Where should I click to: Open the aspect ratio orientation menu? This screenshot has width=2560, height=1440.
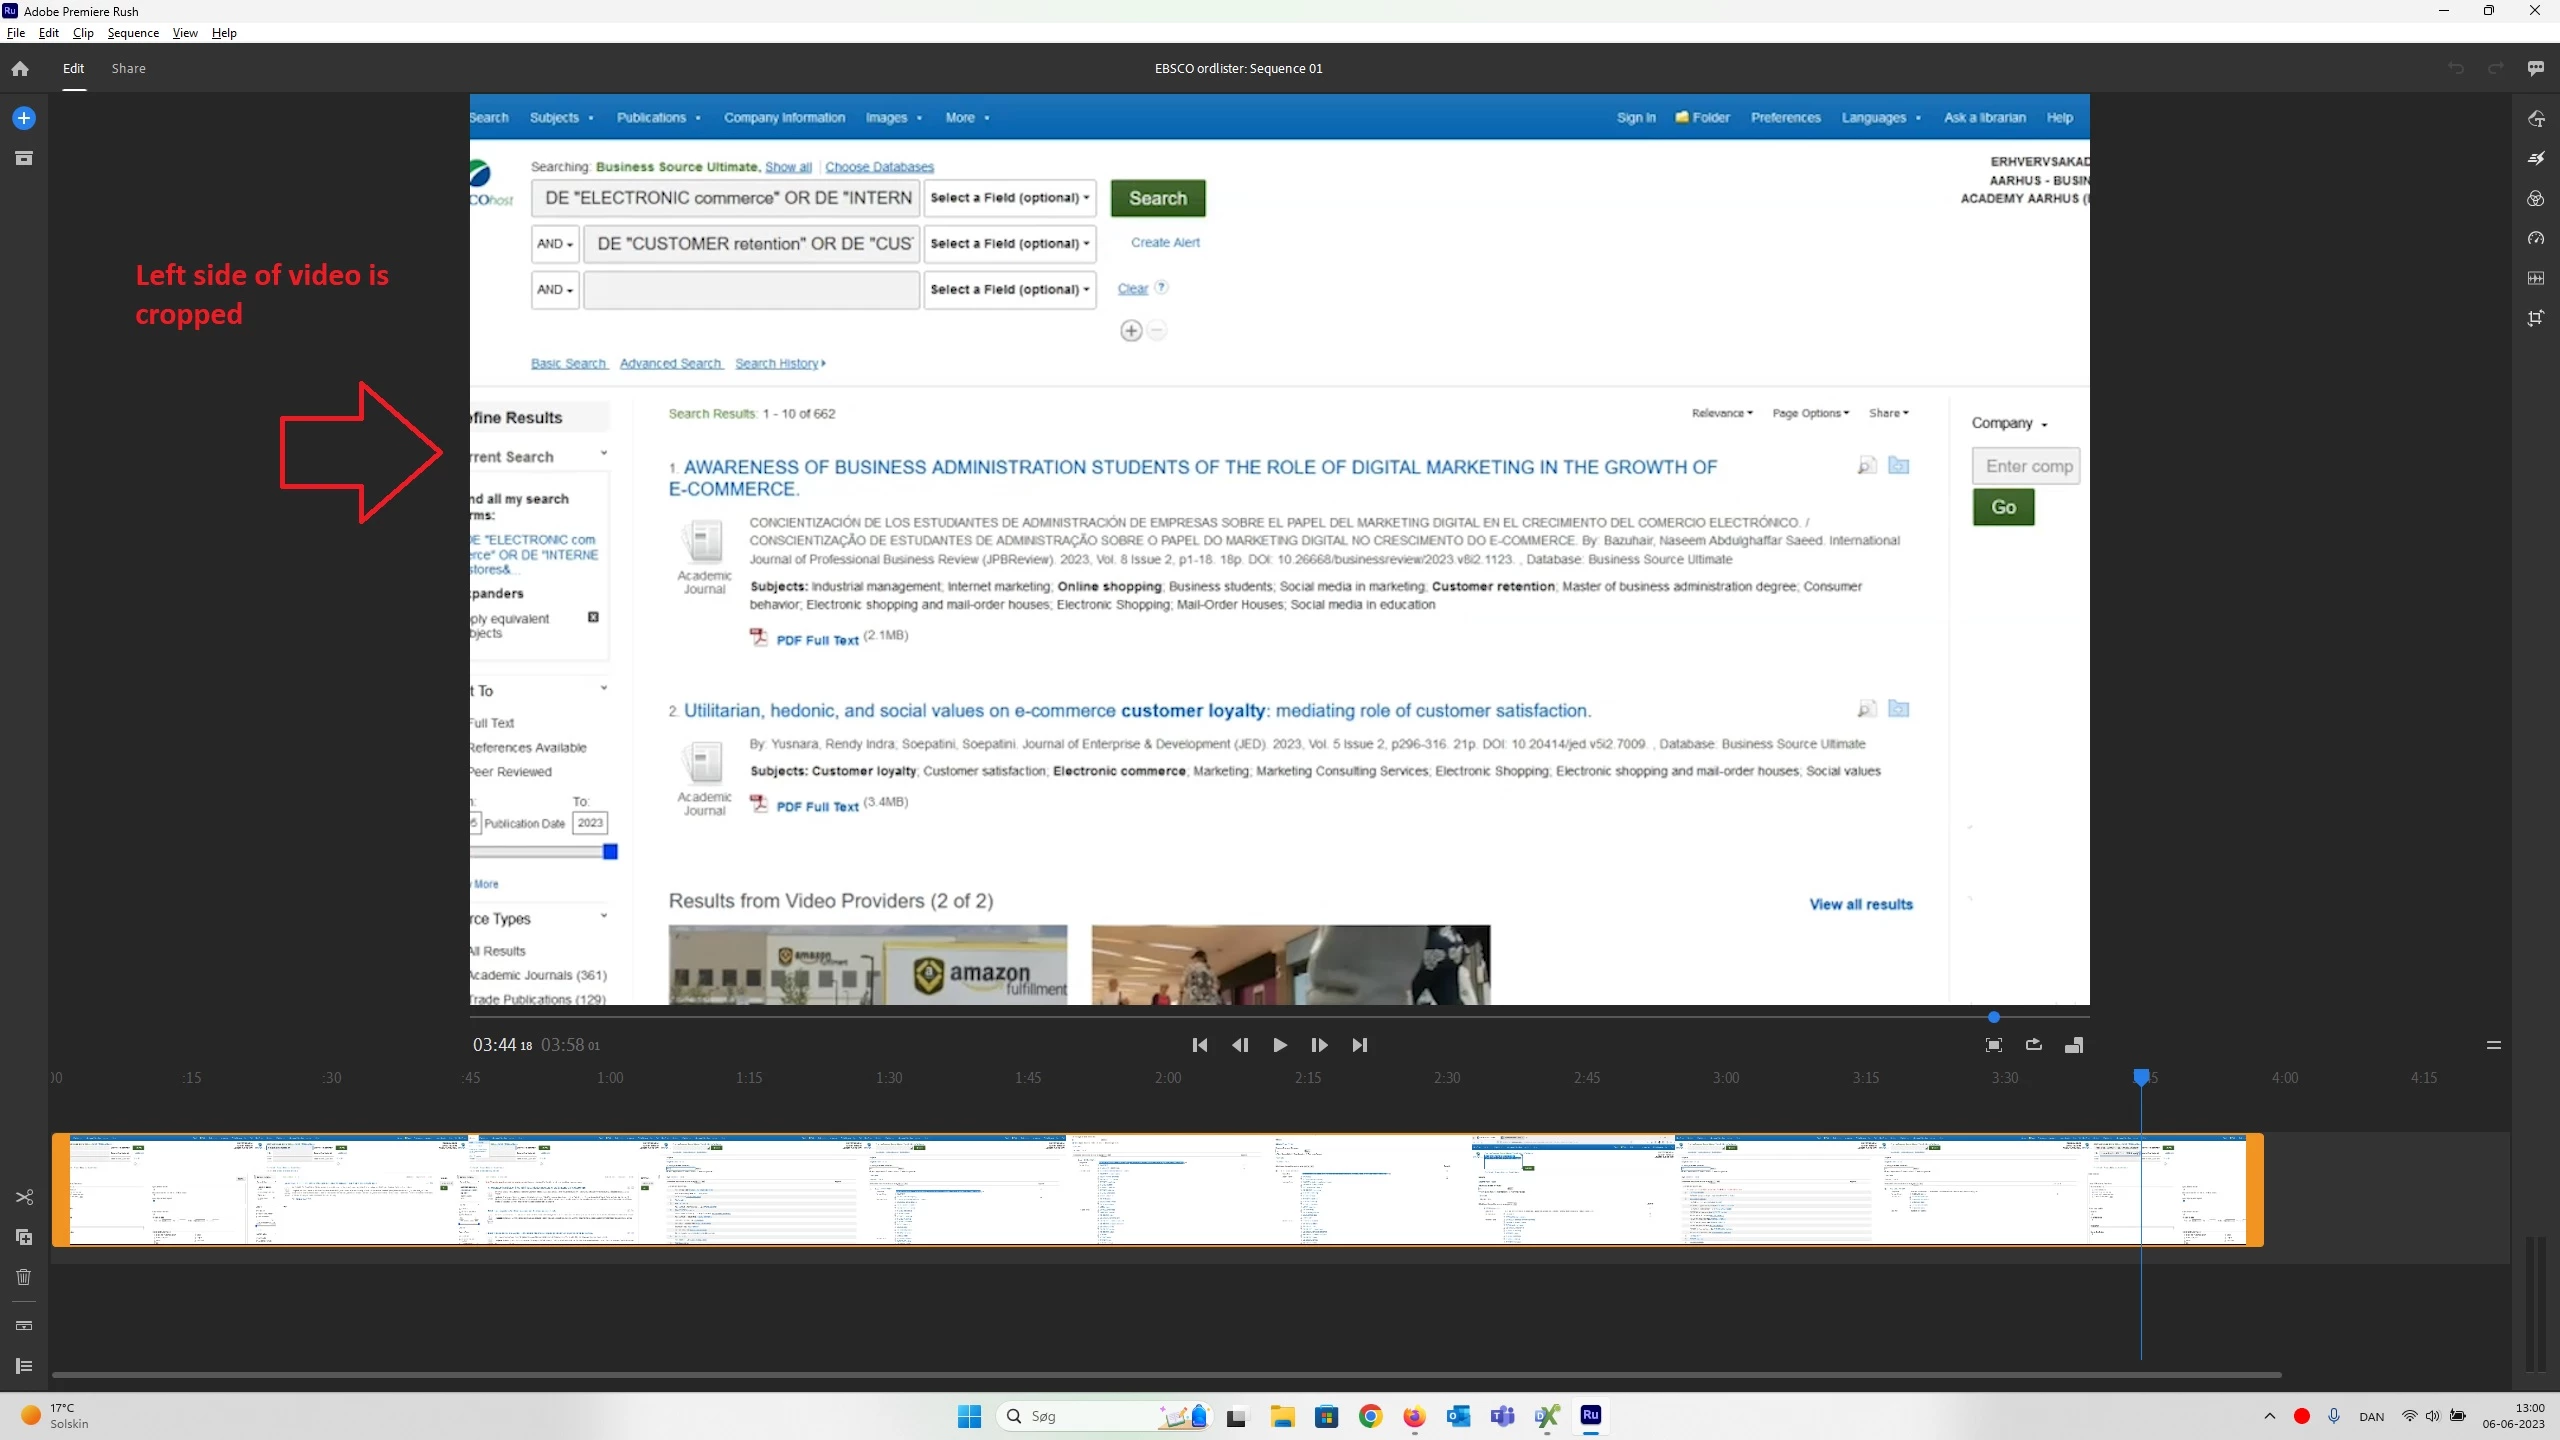pyautogui.click(x=2074, y=1045)
